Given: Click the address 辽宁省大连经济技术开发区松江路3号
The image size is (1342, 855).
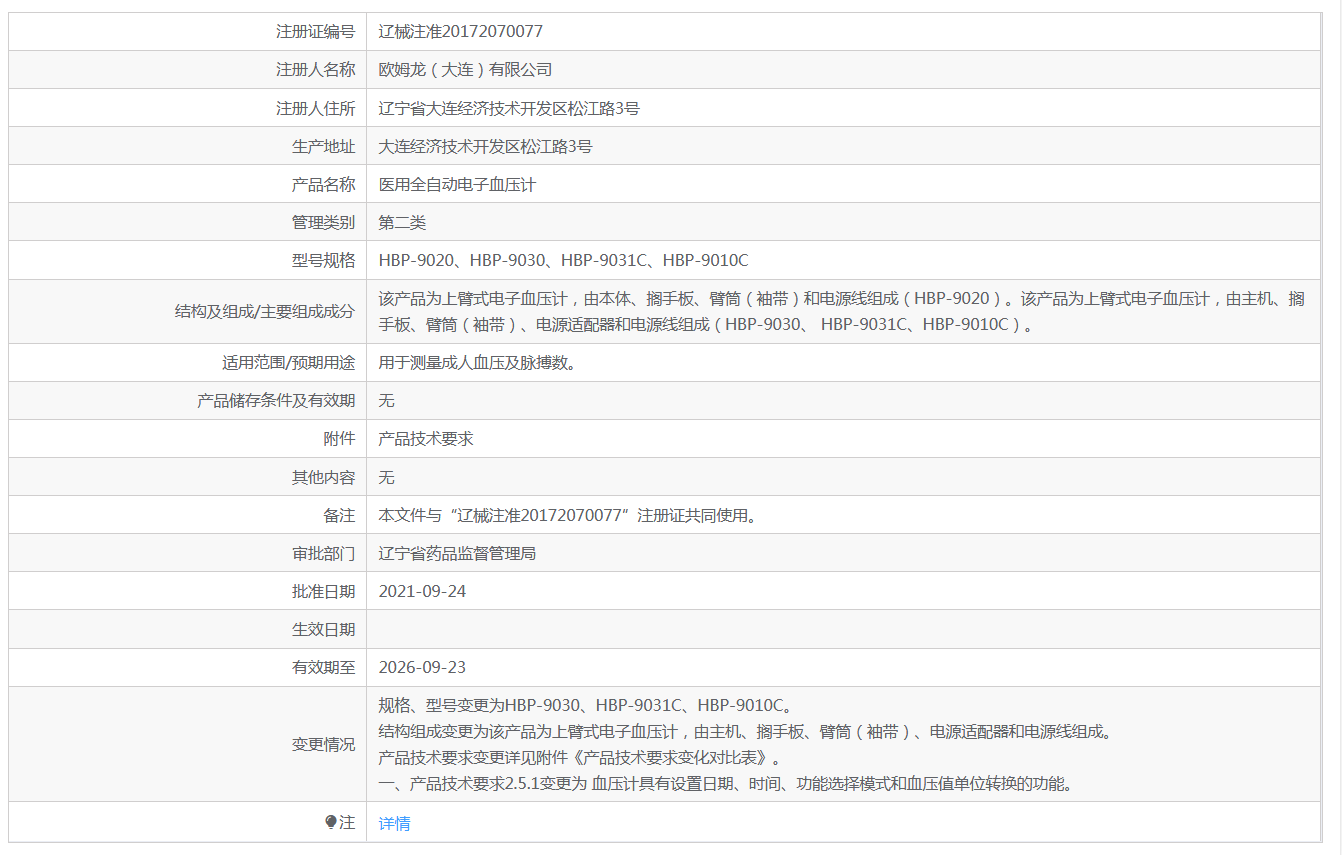Looking at the screenshot, I should (509, 108).
